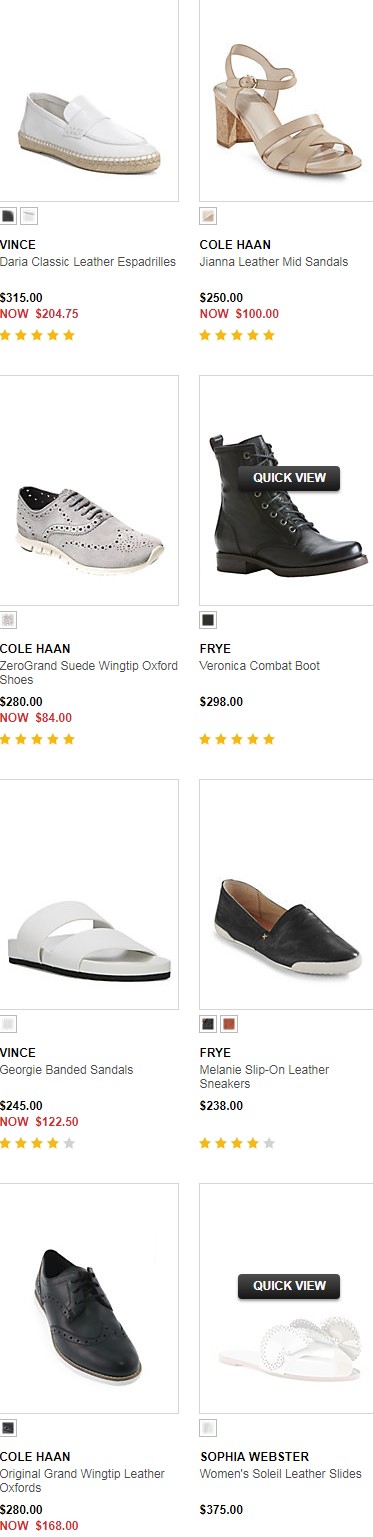Select black swatch for Melanie Slip-On Sneakers
This screenshot has width=373, height=1537.
(208, 1024)
